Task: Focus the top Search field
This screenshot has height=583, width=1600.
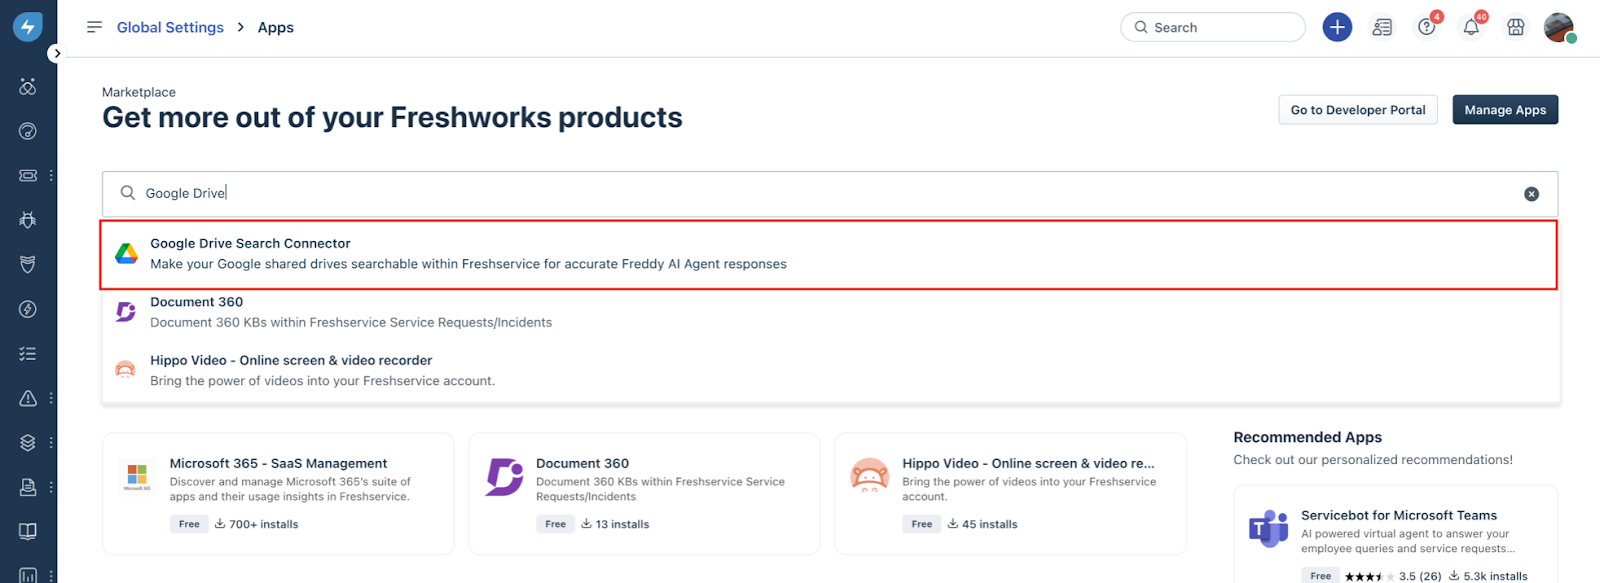Action: pos(1212,27)
